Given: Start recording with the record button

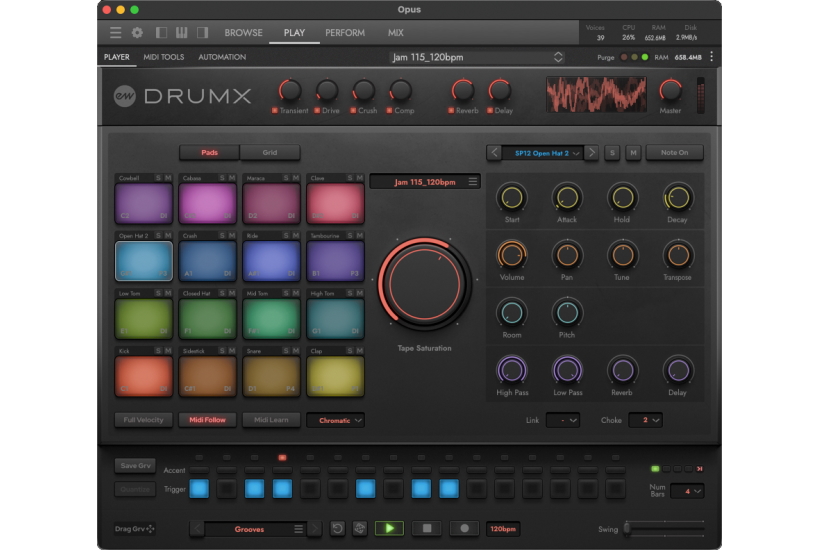Looking at the screenshot, I should [464, 529].
